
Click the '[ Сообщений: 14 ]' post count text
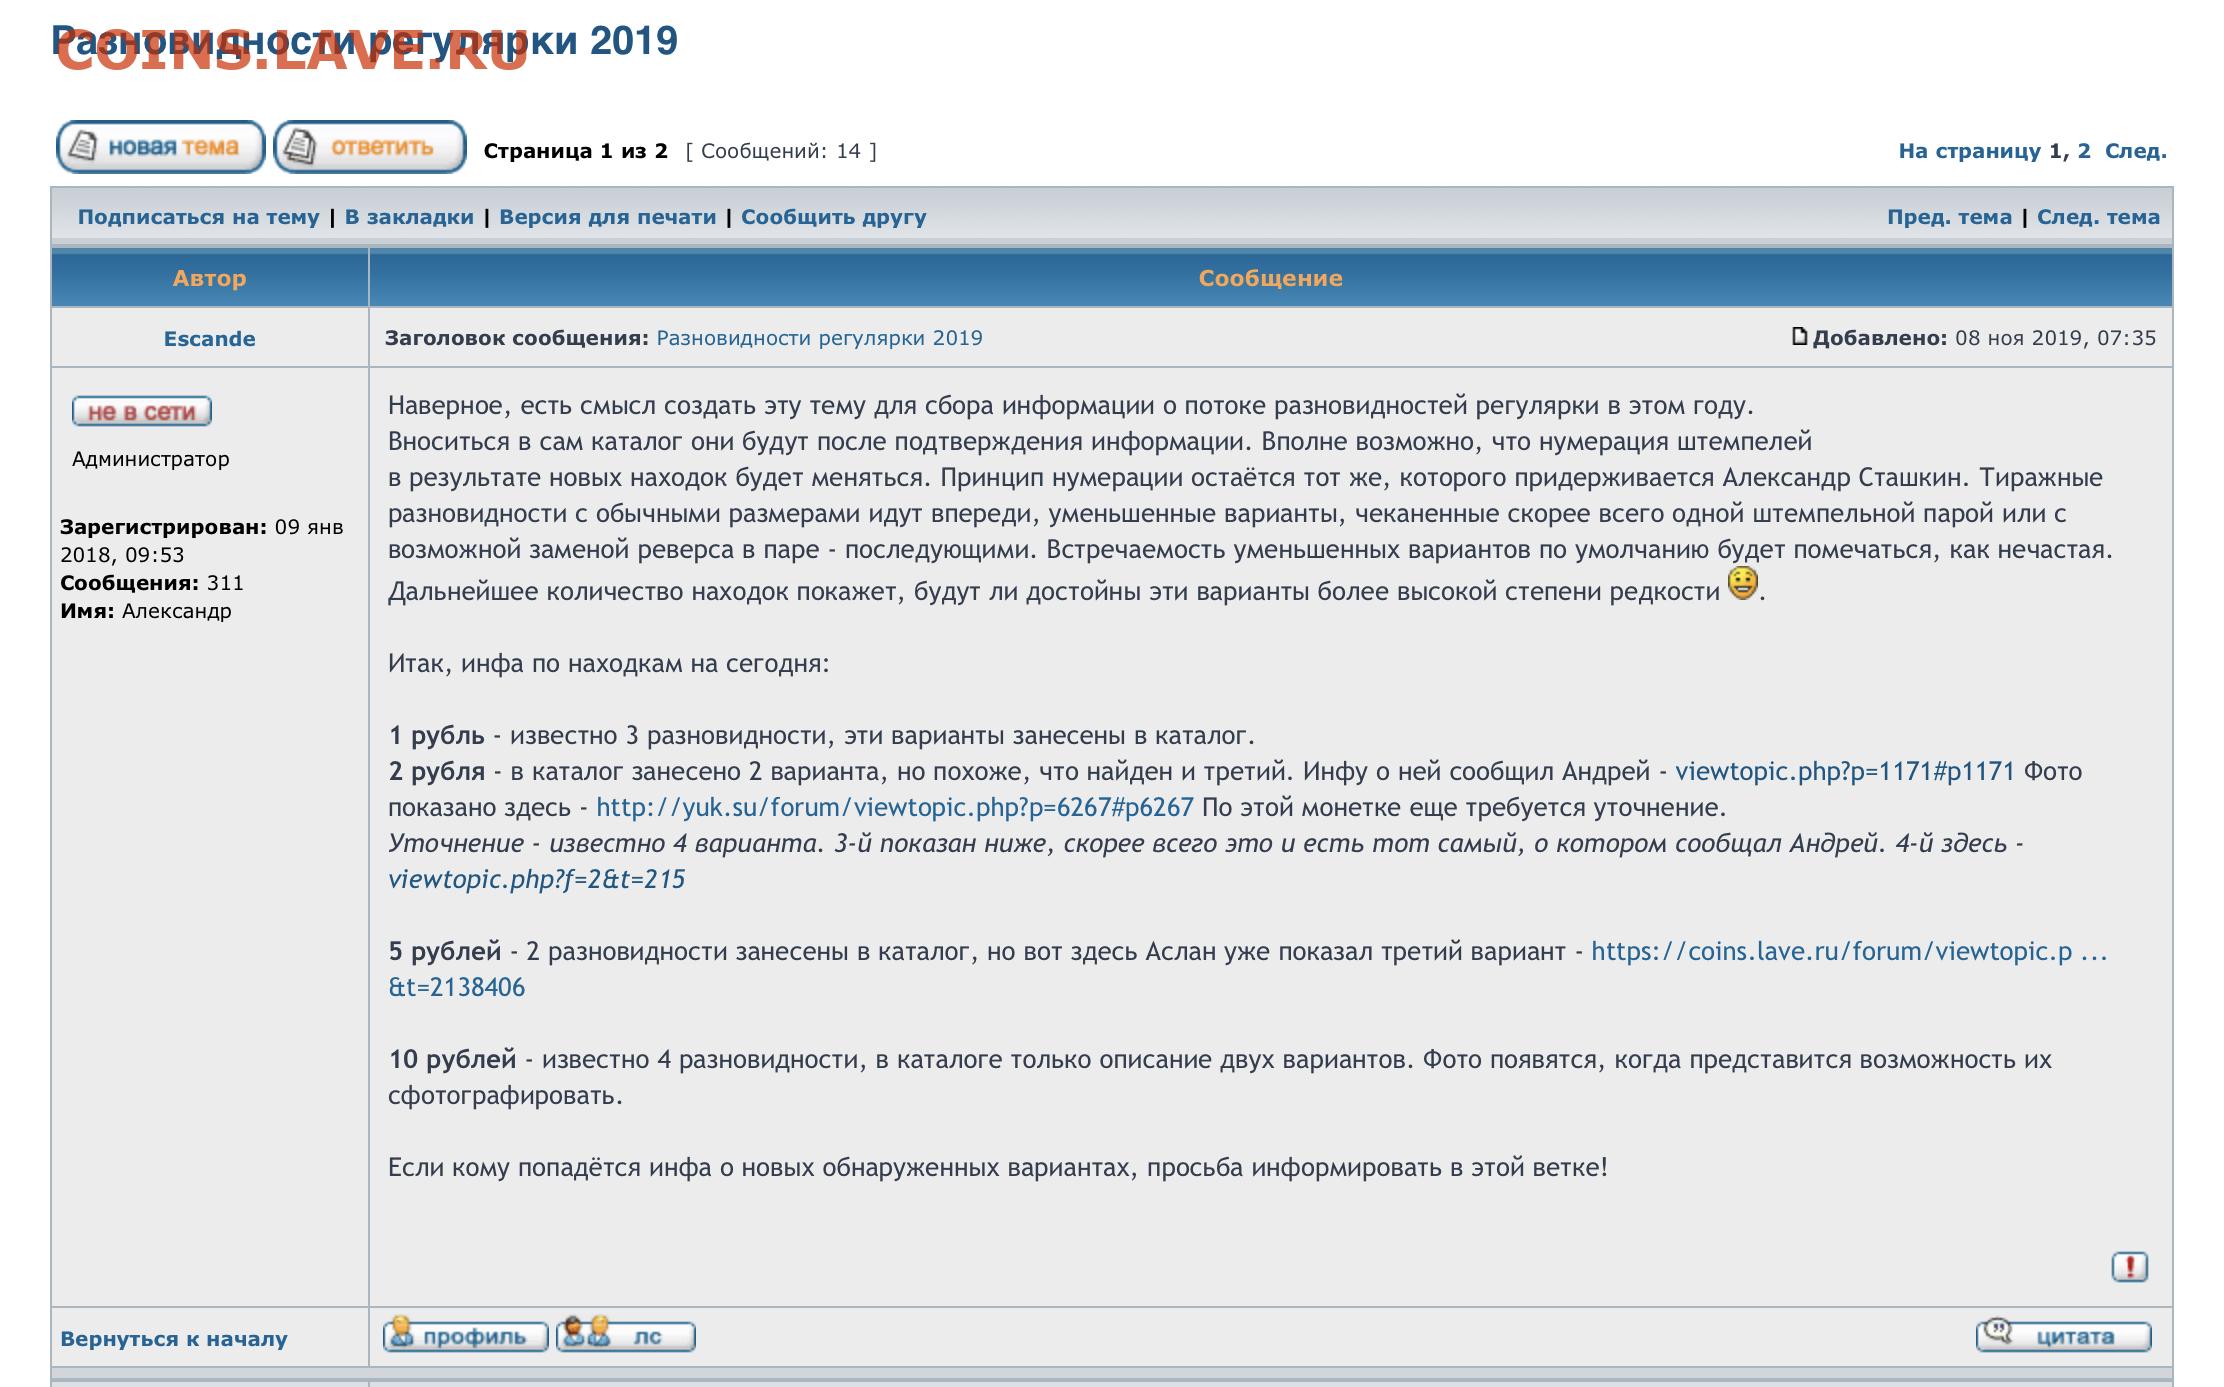(781, 151)
